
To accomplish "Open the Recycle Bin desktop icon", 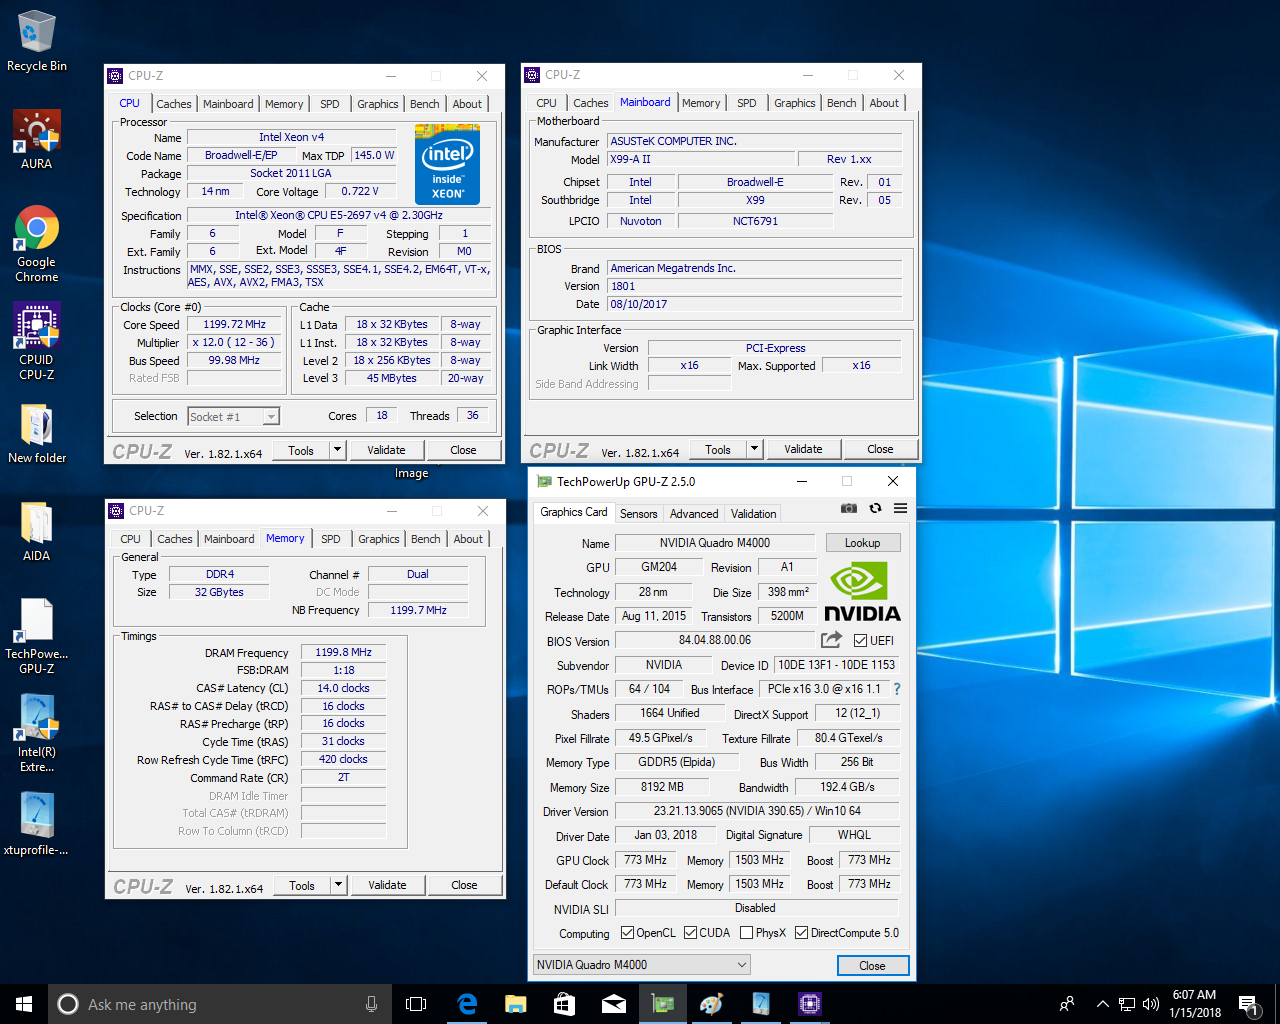I will click(36, 41).
